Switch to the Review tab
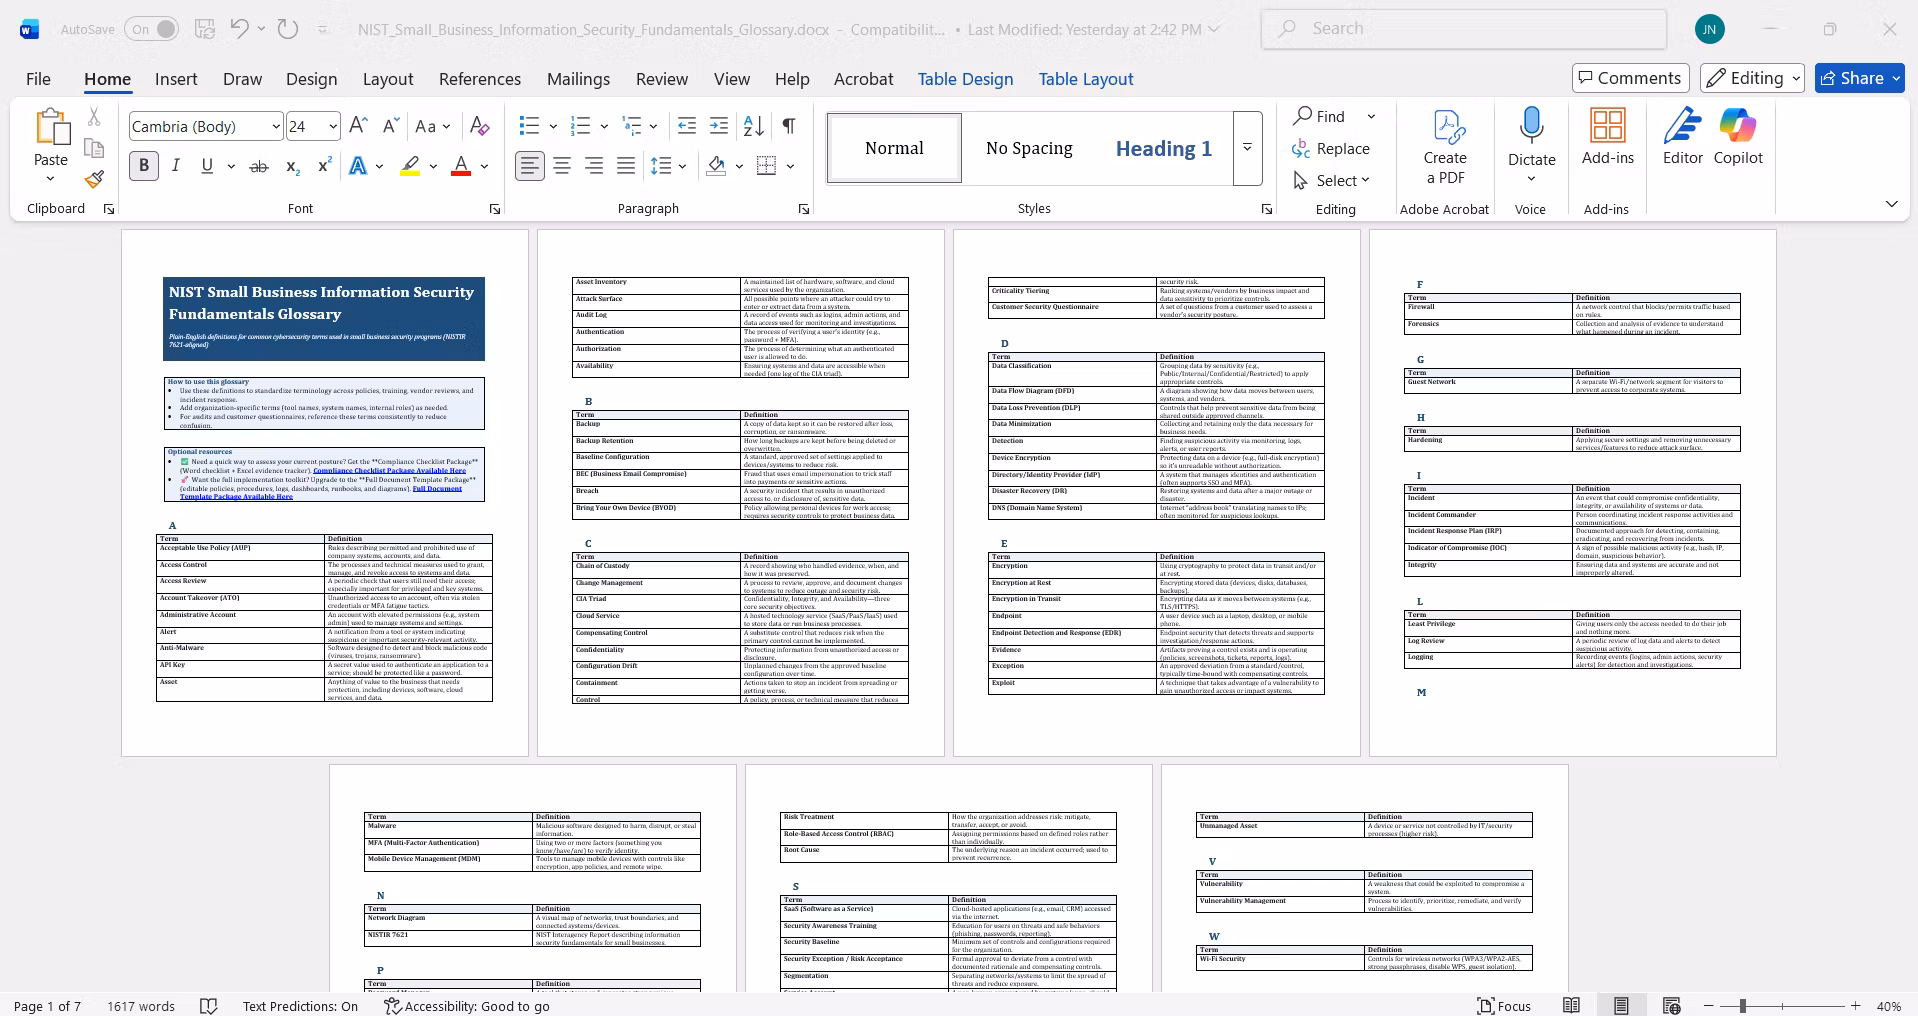The height and width of the screenshot is (1016, 1918). (662, 79)
